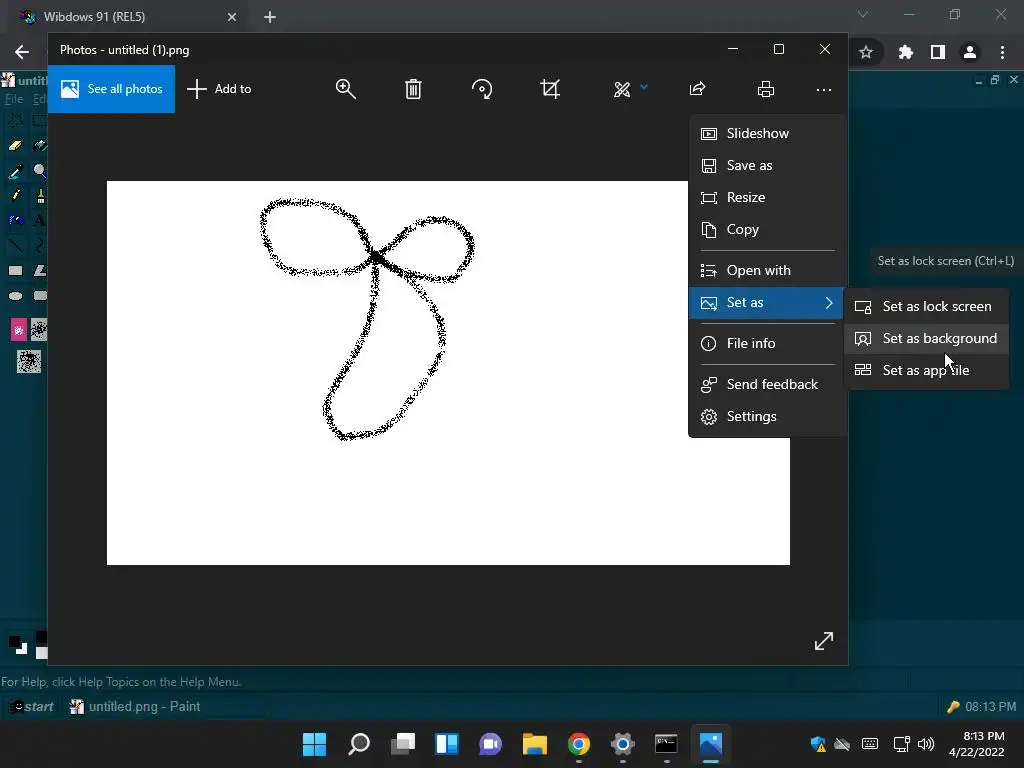Screen dimensions: 1024x768
Task: Choose Set as lock screen
Action: click(x=927, y=306)
